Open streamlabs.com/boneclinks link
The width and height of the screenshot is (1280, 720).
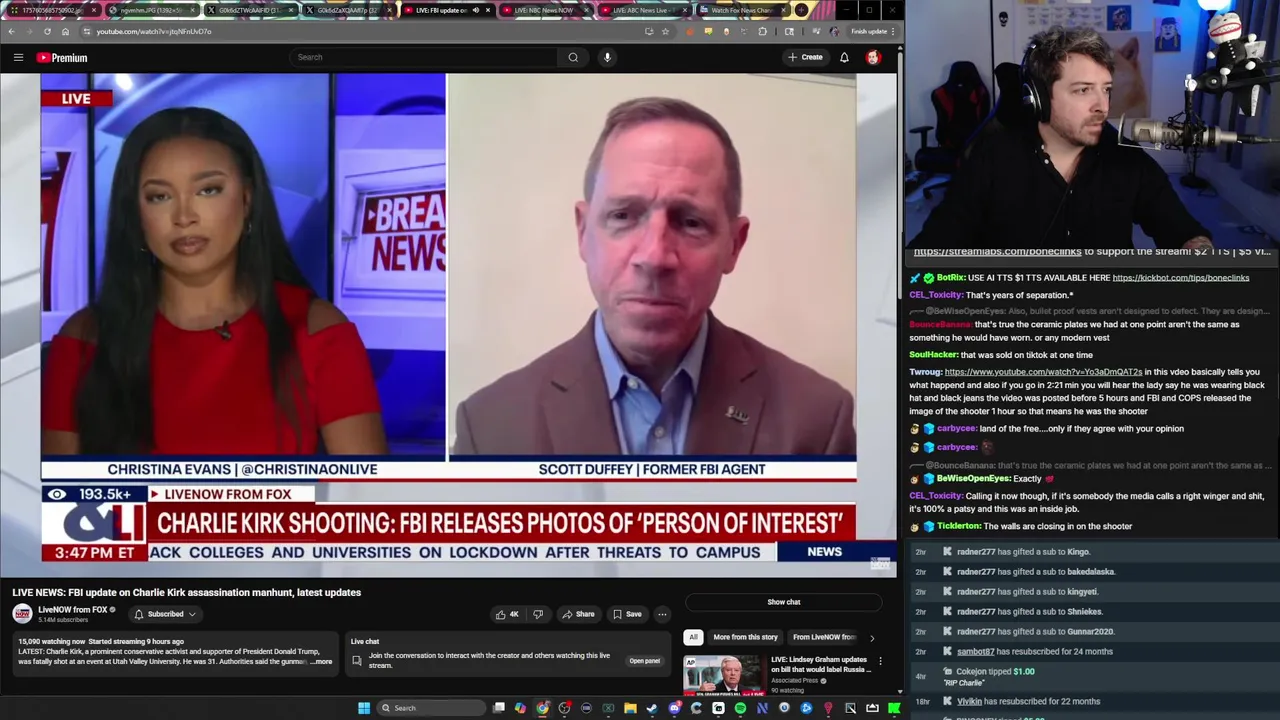(x=997, y=252)
